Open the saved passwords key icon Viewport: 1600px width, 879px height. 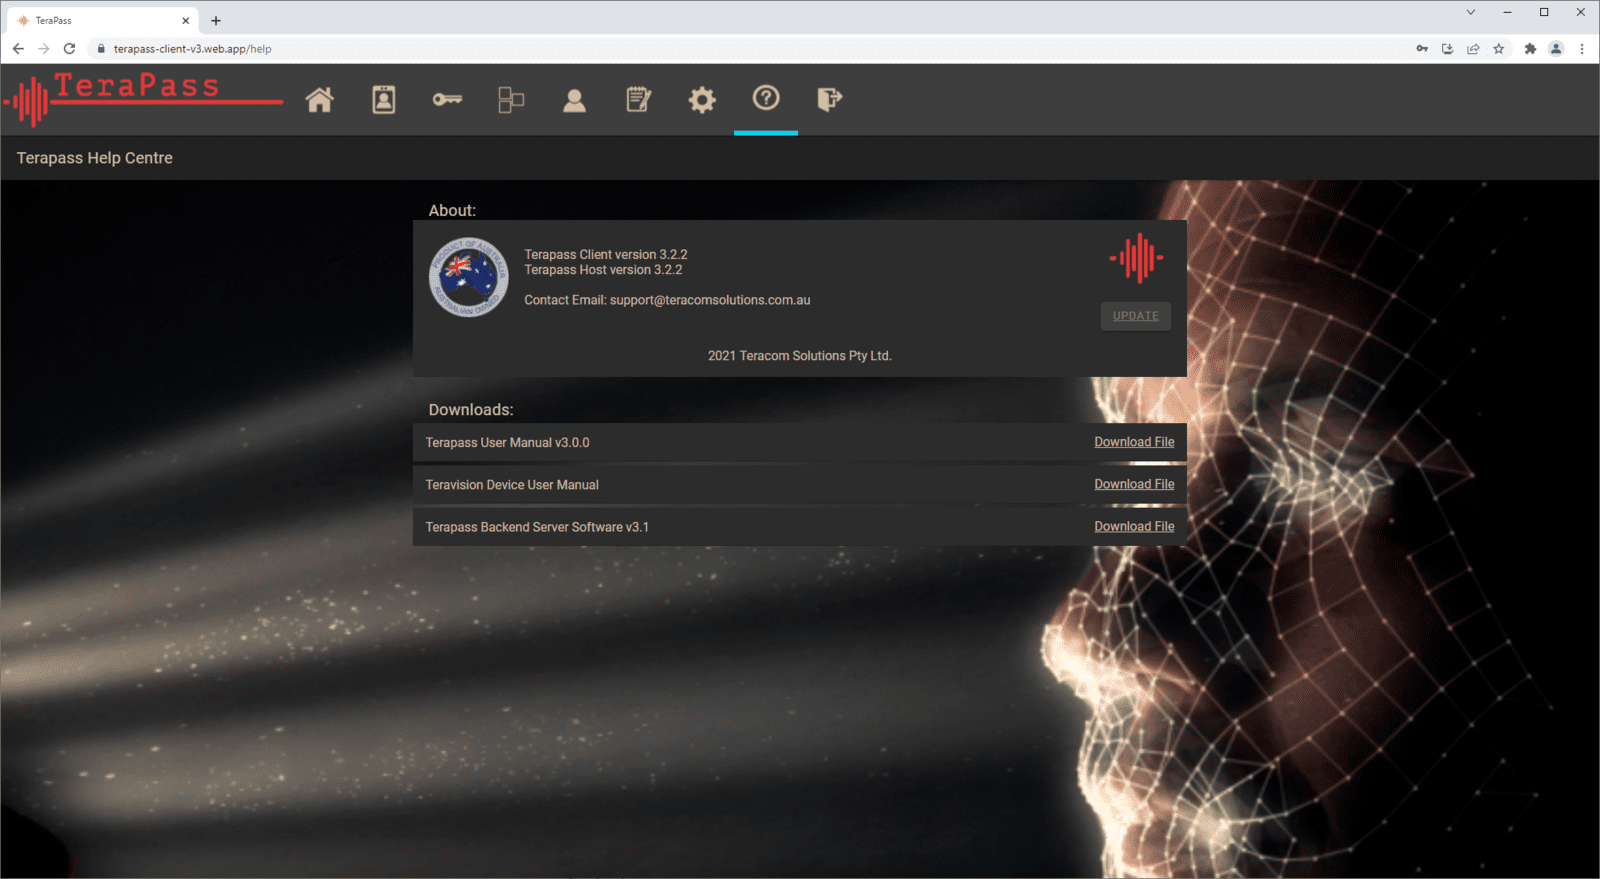1422,48
